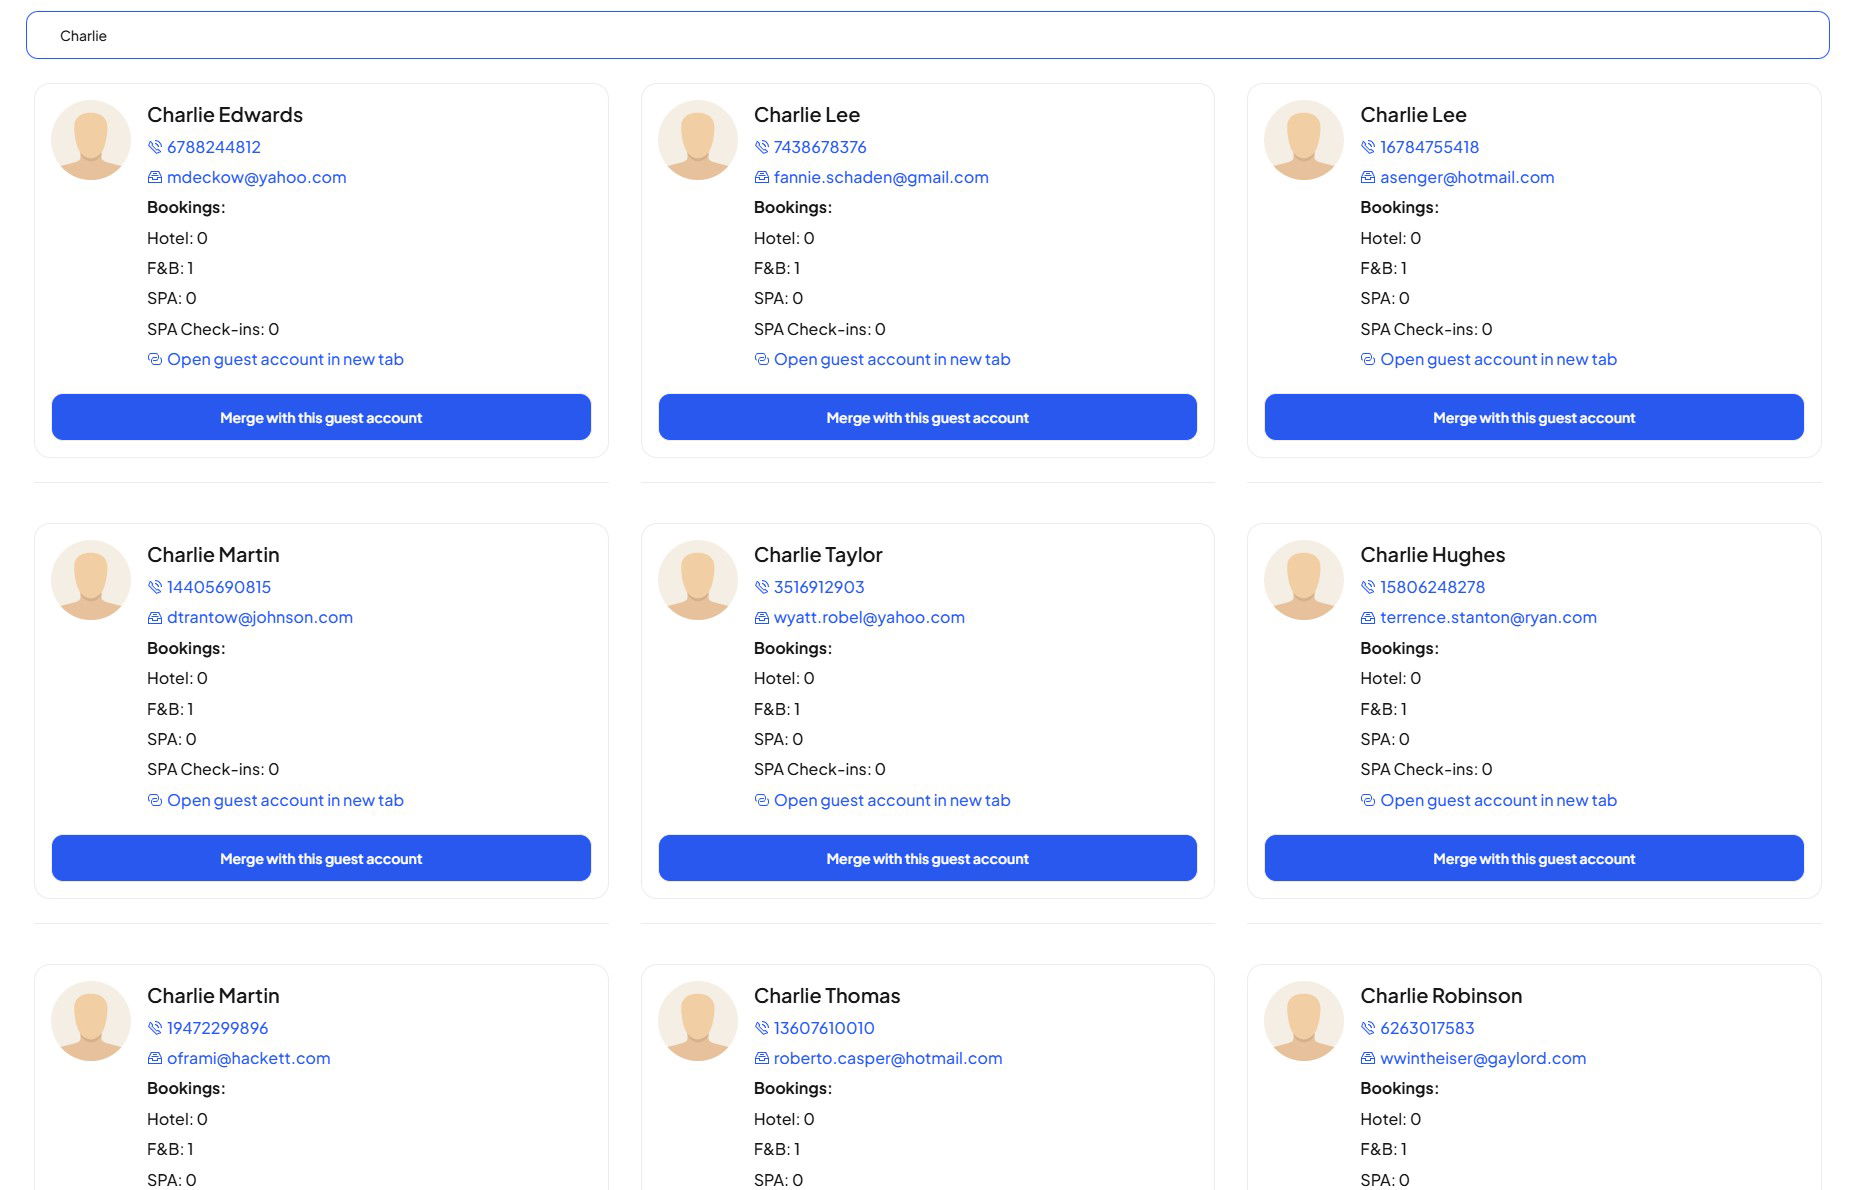The width and height of the screenshot is (1858, 1190).
Task: Focus the search field containing "Charlie"
Action: (927, 36)
